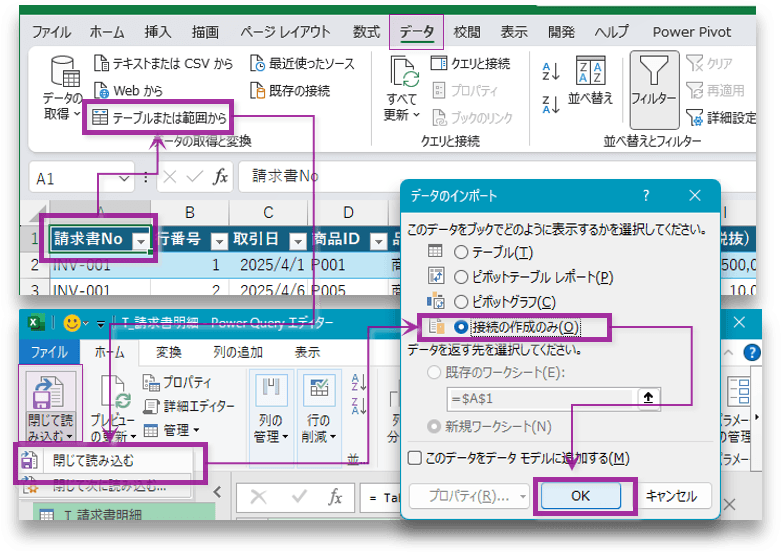Switch to 挿入 ribbon tab
781x553 pixels.
[158, 32]
